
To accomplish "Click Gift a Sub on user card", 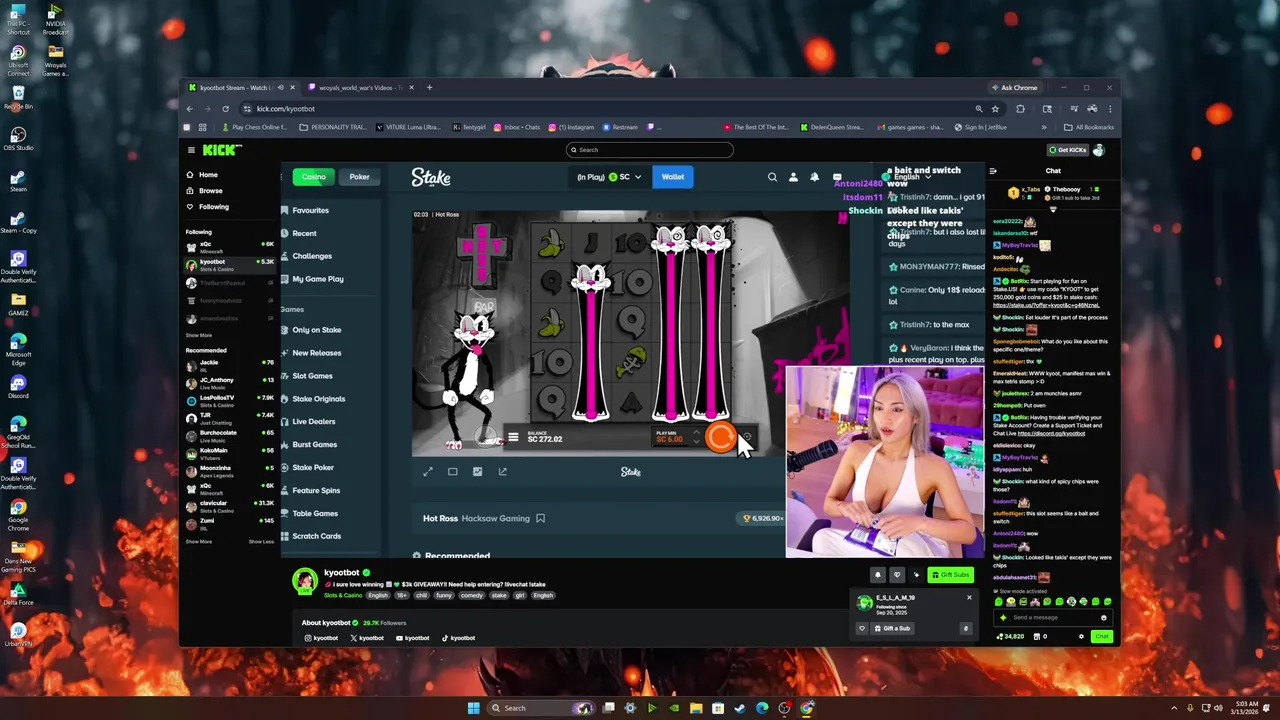I will (891, 628).
